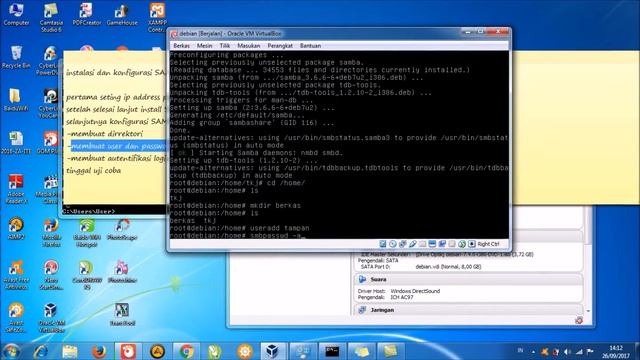
Task: Click the optical disc indicator in VM status bar
Action: click(x=392, y=244)
